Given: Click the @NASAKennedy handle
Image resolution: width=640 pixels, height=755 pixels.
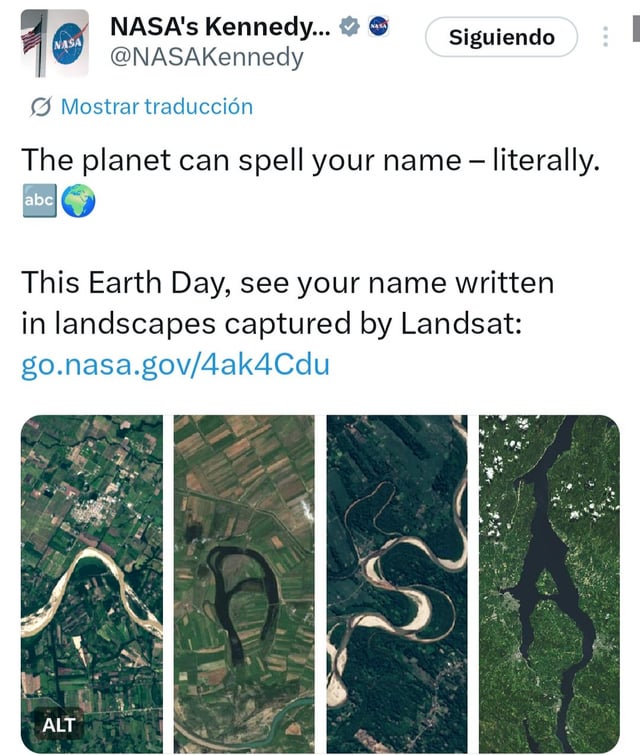Looking at the screenshot, I should pyautogui.click(x=205, y=58).
